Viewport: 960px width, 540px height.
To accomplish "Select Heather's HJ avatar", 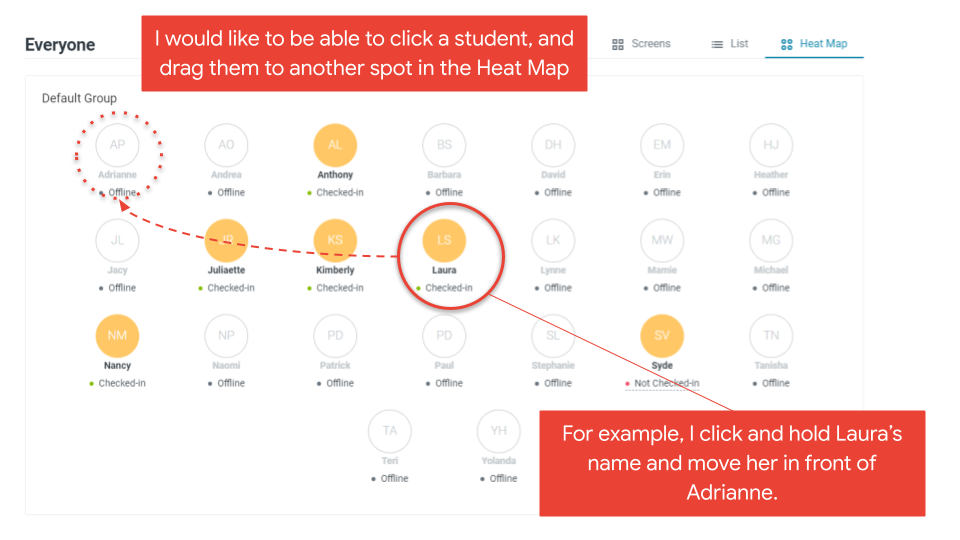I will pos(771,145).
